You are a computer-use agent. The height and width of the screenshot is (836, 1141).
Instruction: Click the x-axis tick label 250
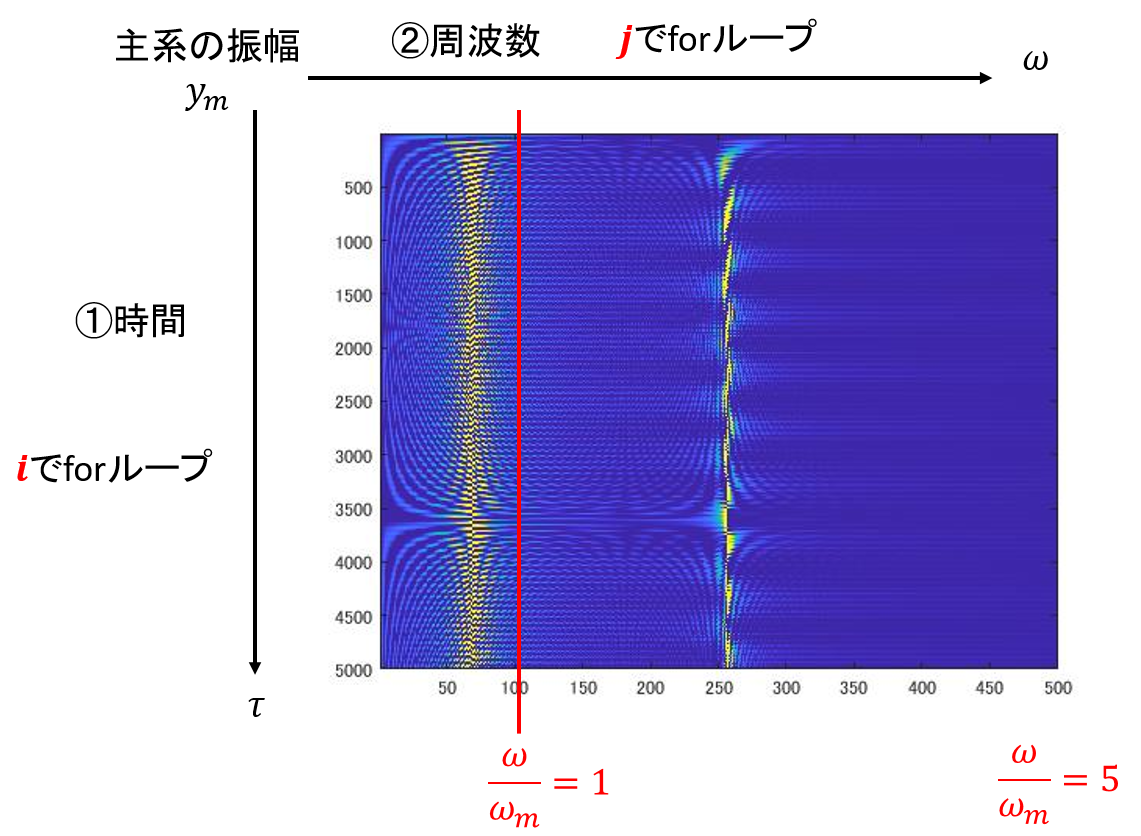(718, 688)
